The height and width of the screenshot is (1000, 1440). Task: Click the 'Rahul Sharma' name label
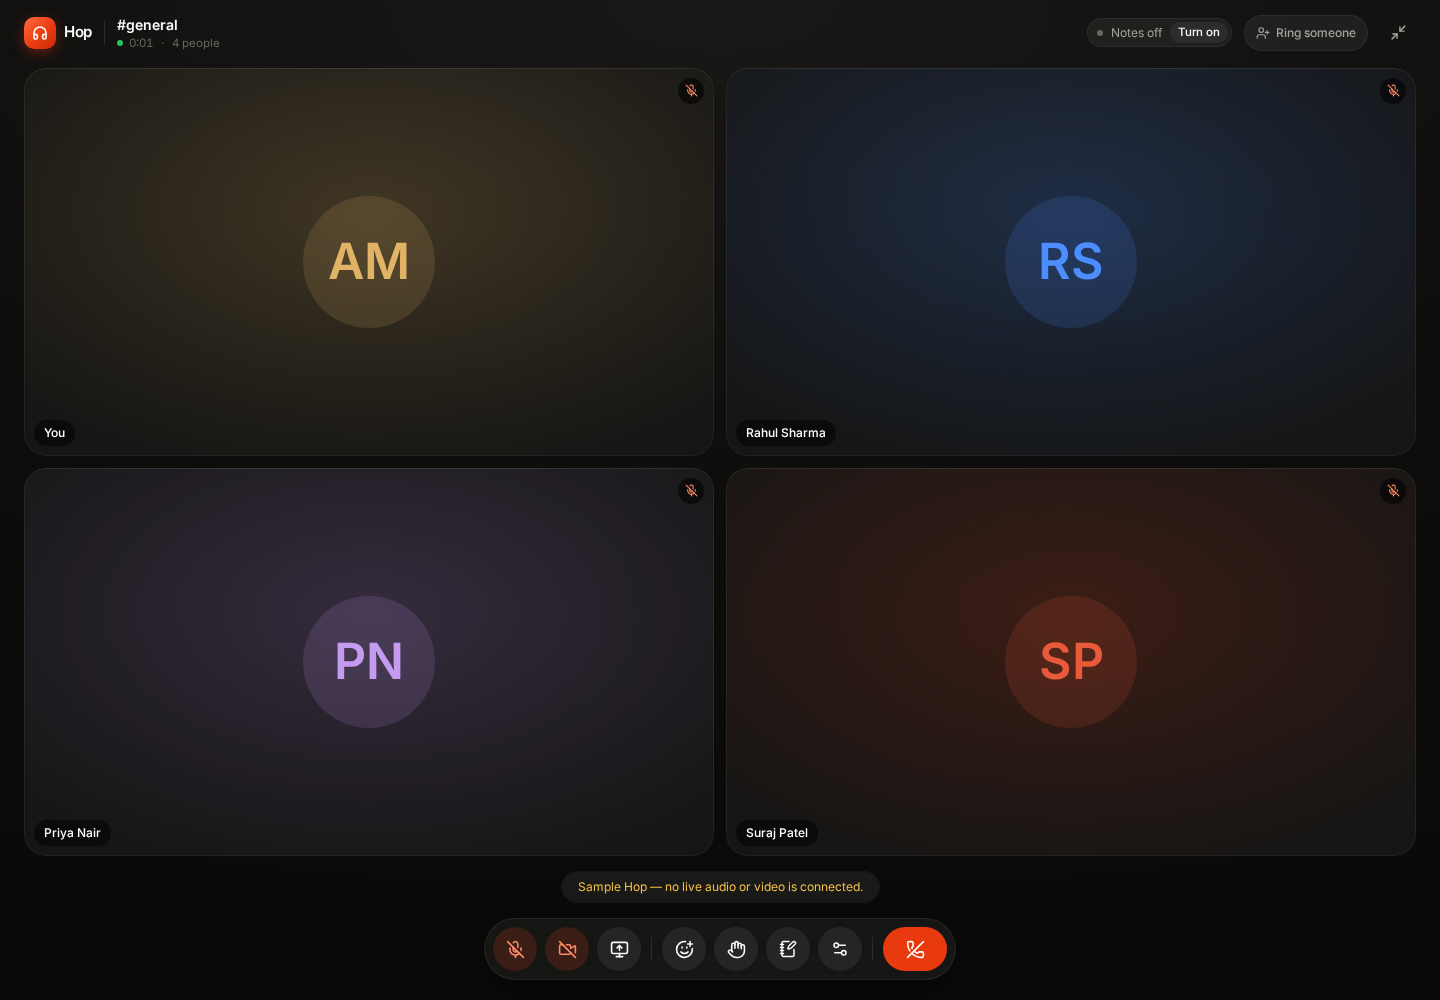click(x=786, y=433)
